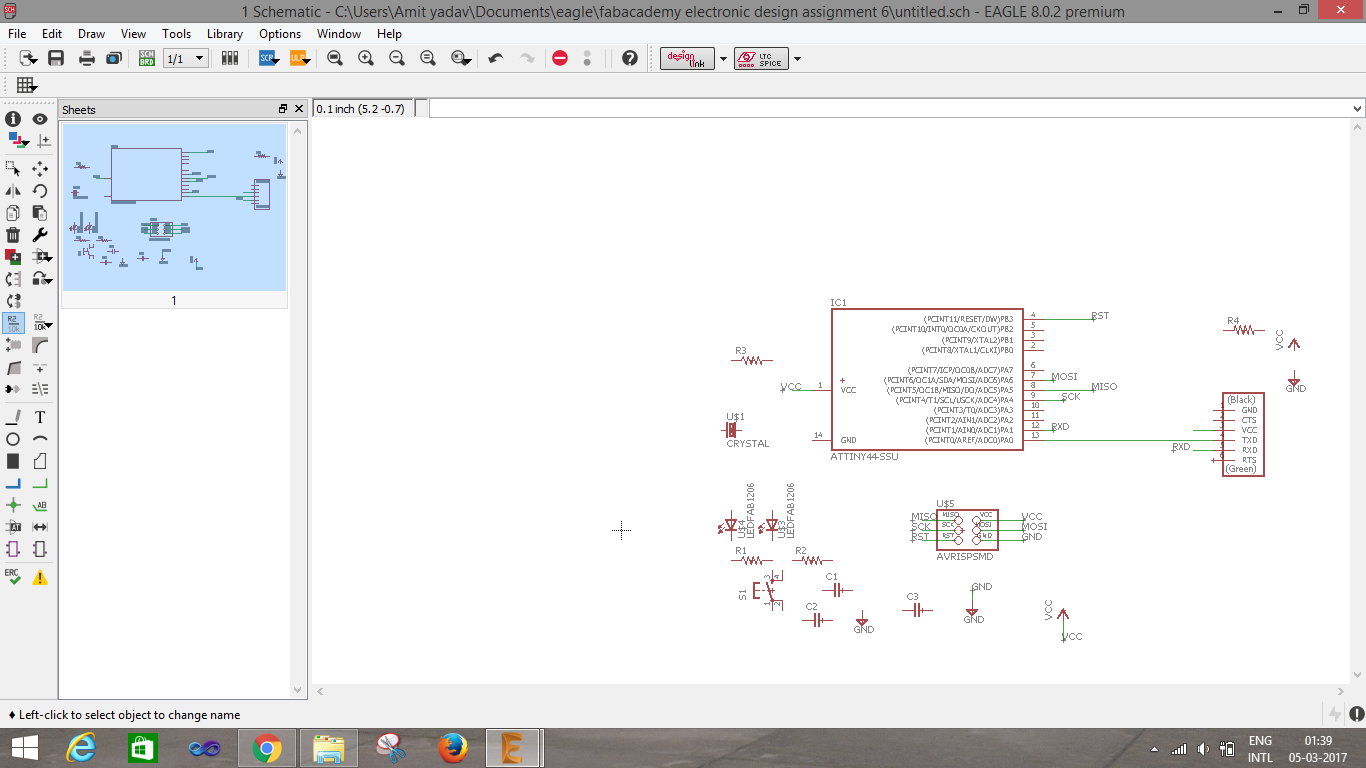Select the Copy tool
Image resolution: width=1366 pixels, height=768 pixels.
[13, 212]
